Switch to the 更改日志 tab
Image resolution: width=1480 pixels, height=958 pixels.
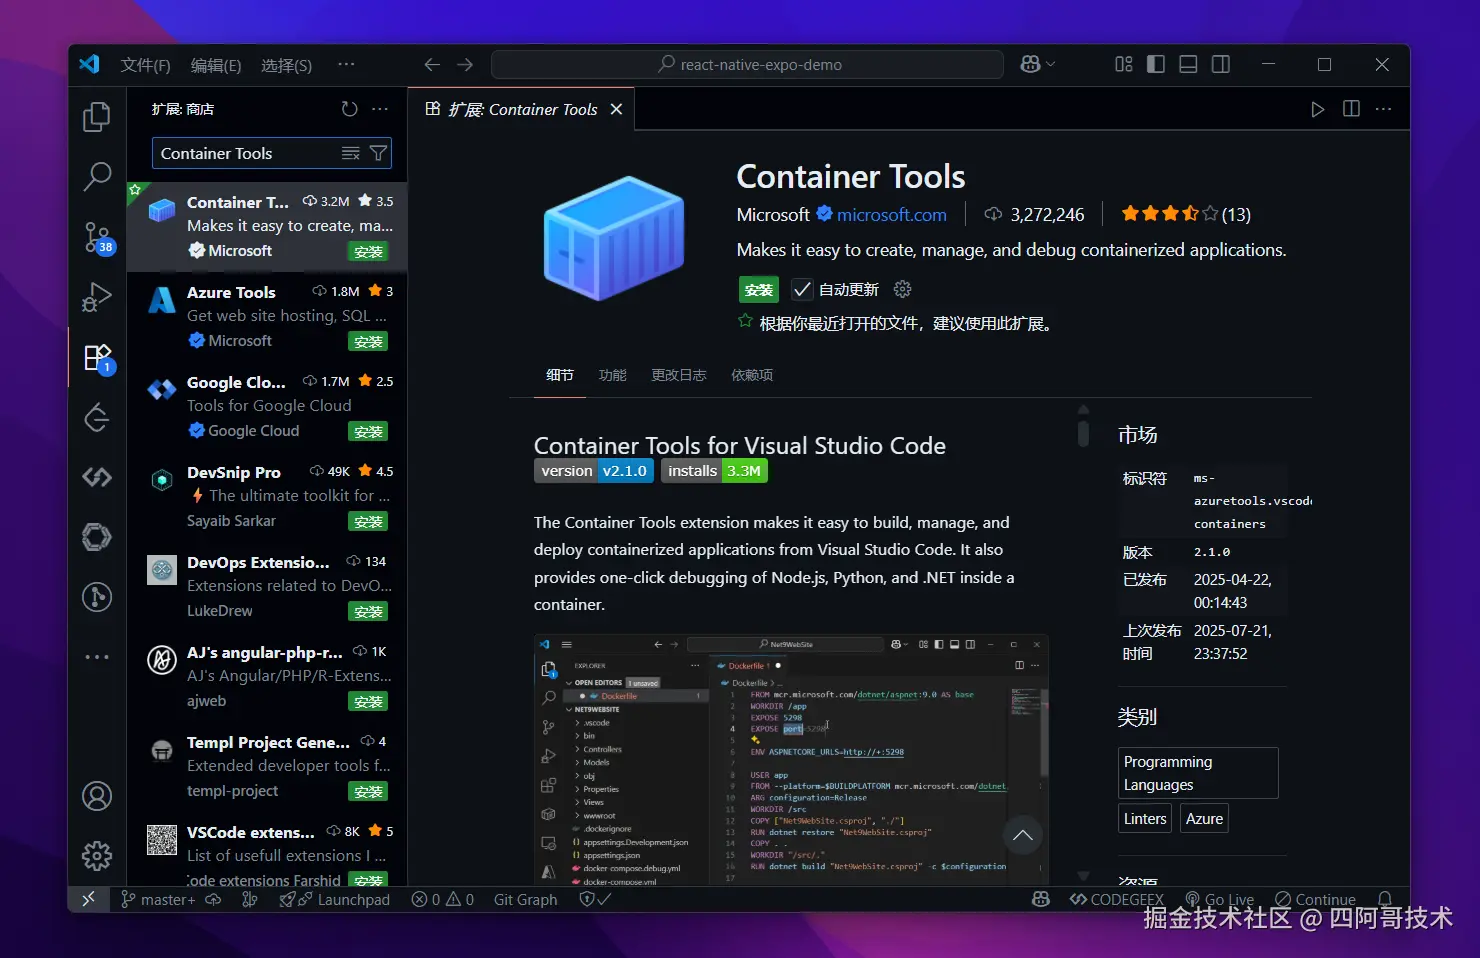click(x=679, y=375)
